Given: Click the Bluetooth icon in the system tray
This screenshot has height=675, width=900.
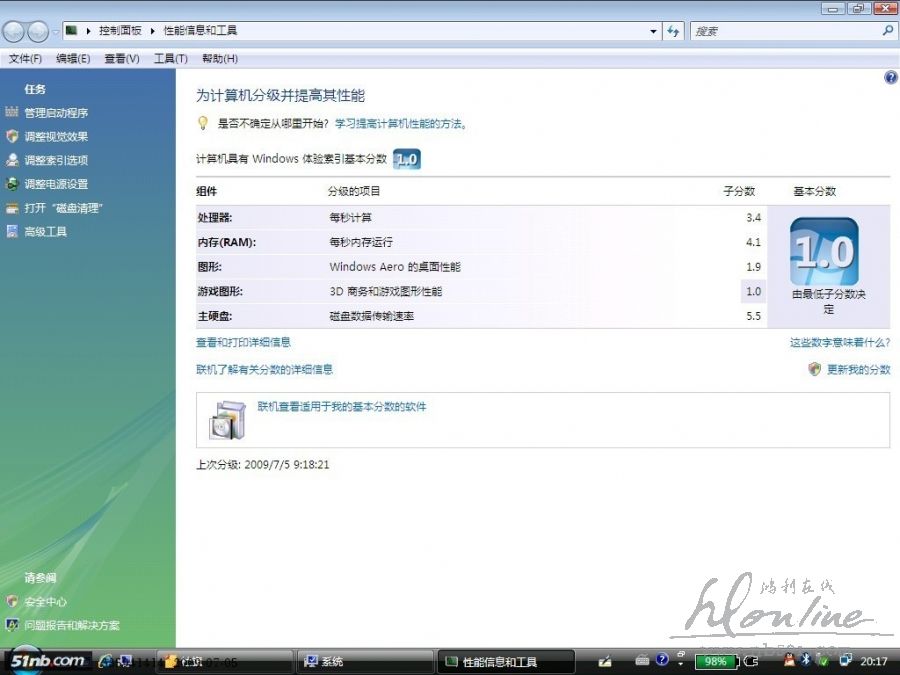Looking at the screenshot, I should point(803,660).
